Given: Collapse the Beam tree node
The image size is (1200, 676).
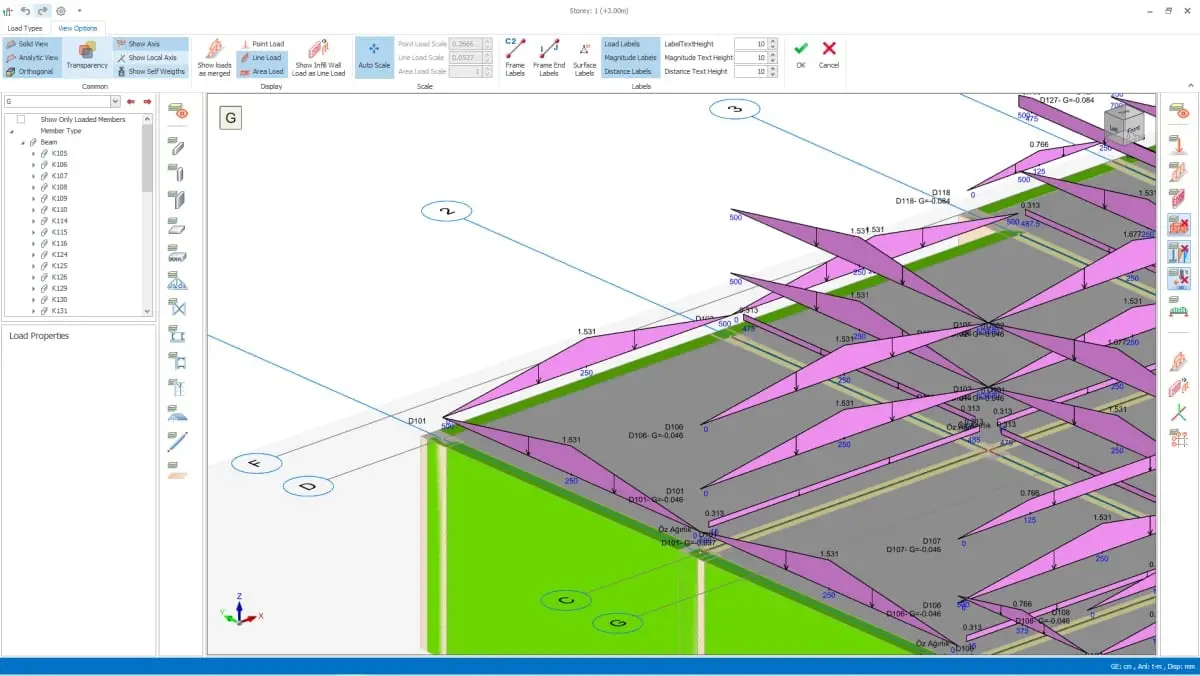Looking at the screenshot, I should [22, 142].
